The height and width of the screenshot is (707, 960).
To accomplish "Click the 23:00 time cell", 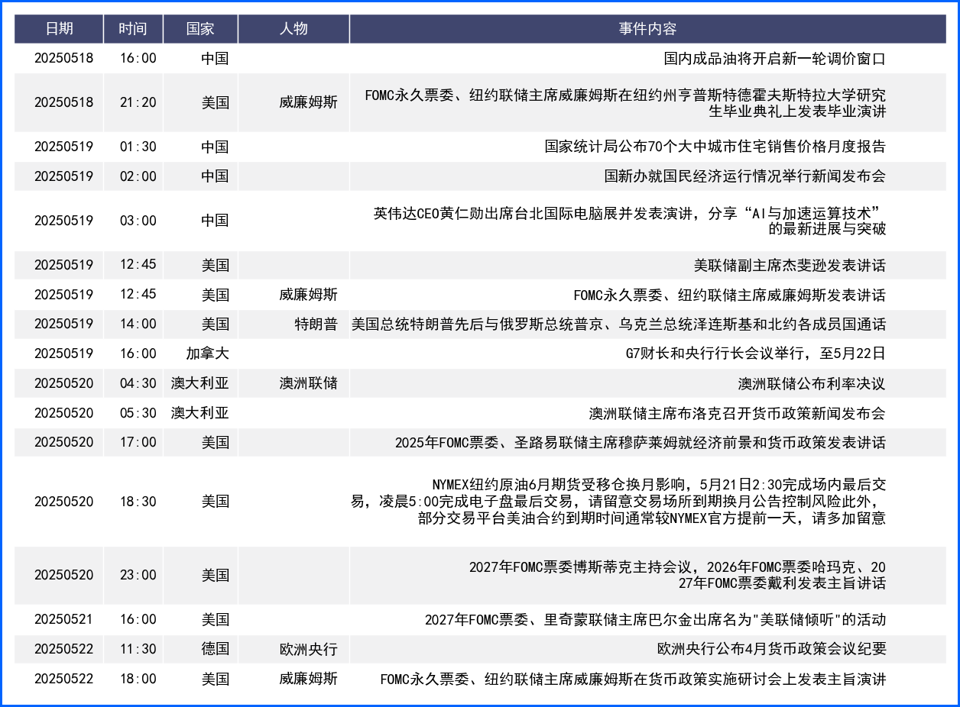I will [138, 575].
